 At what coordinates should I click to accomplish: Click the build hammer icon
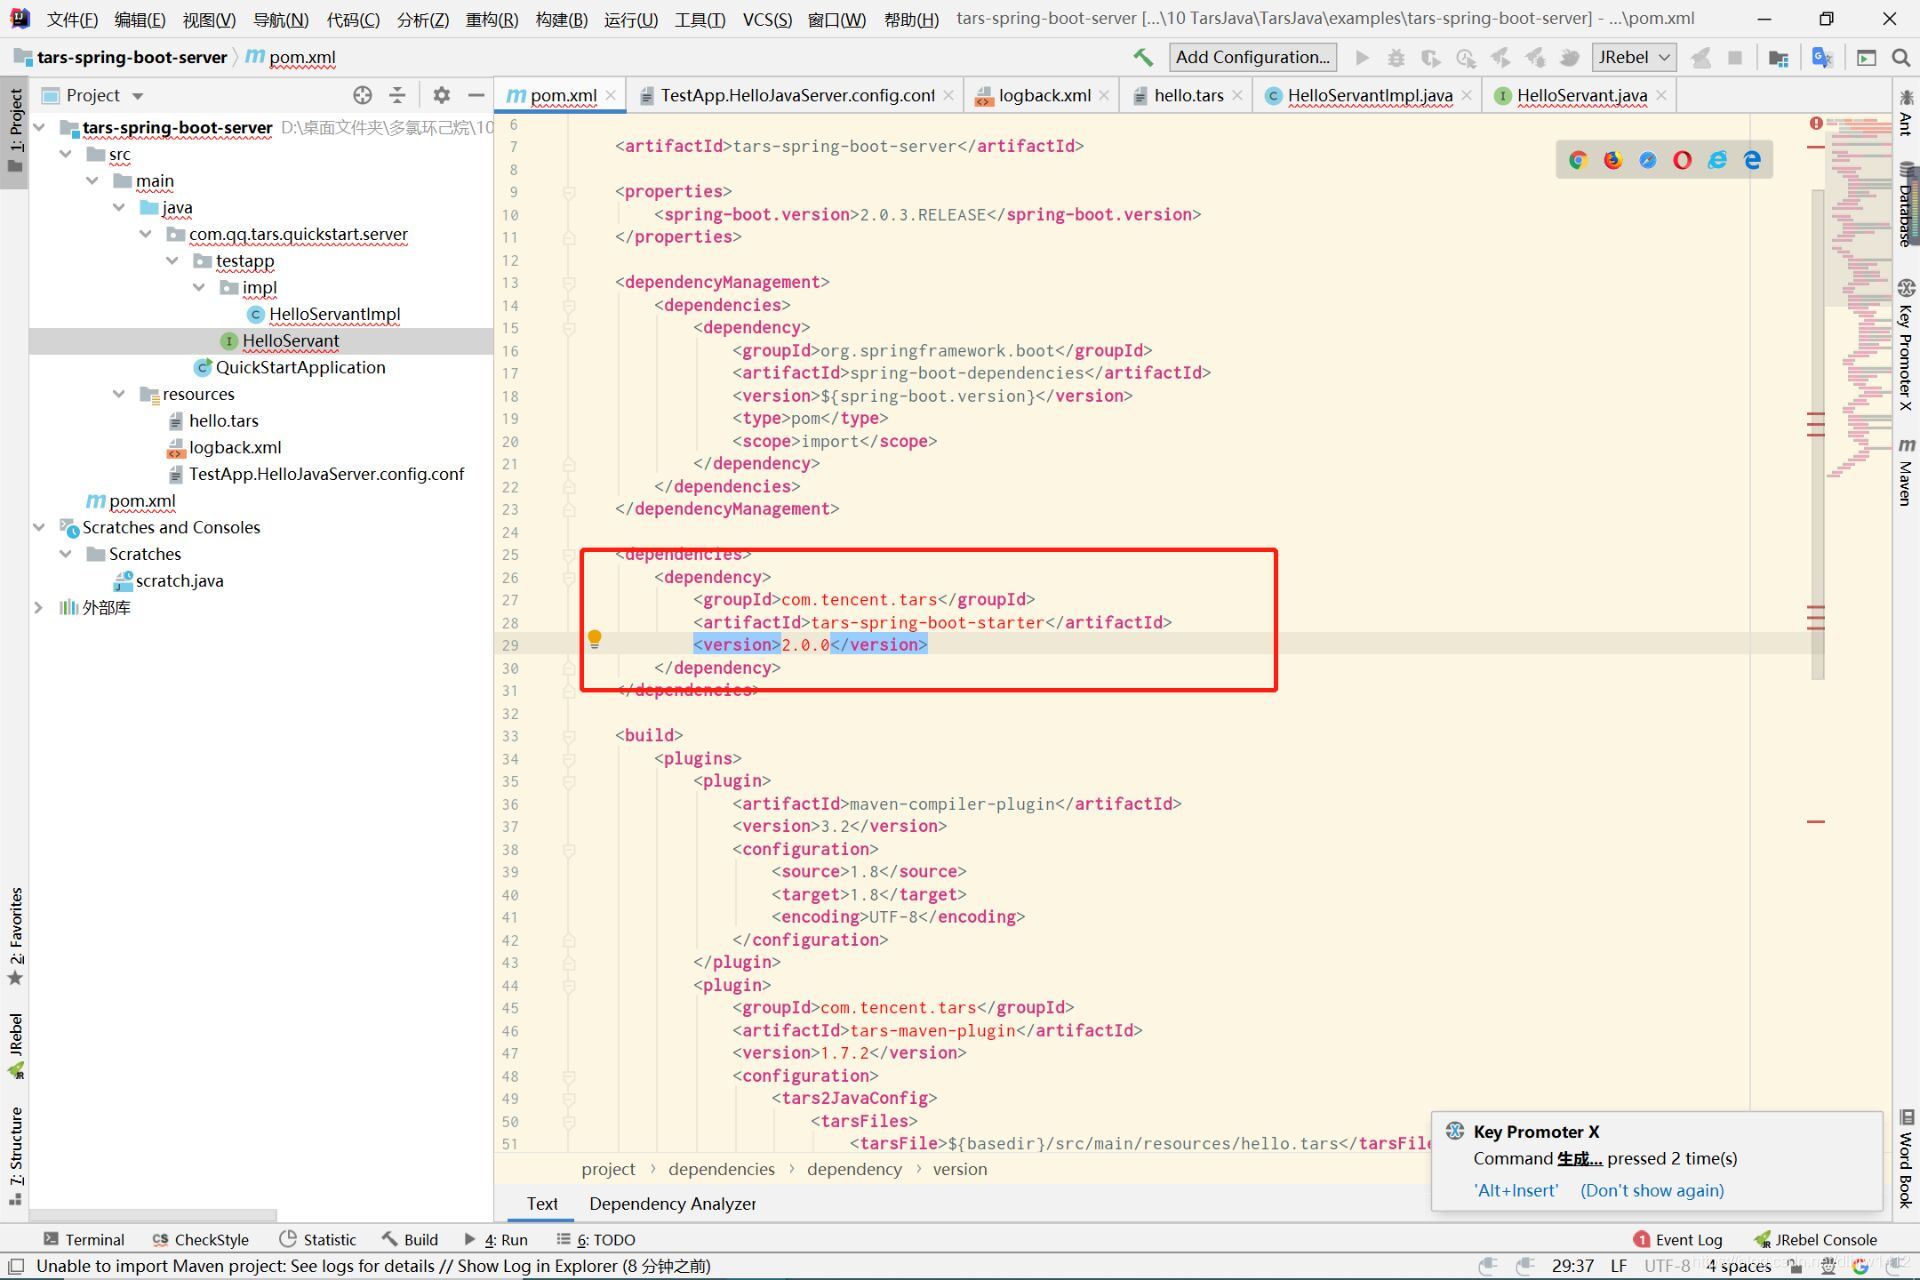[1143, 57]
